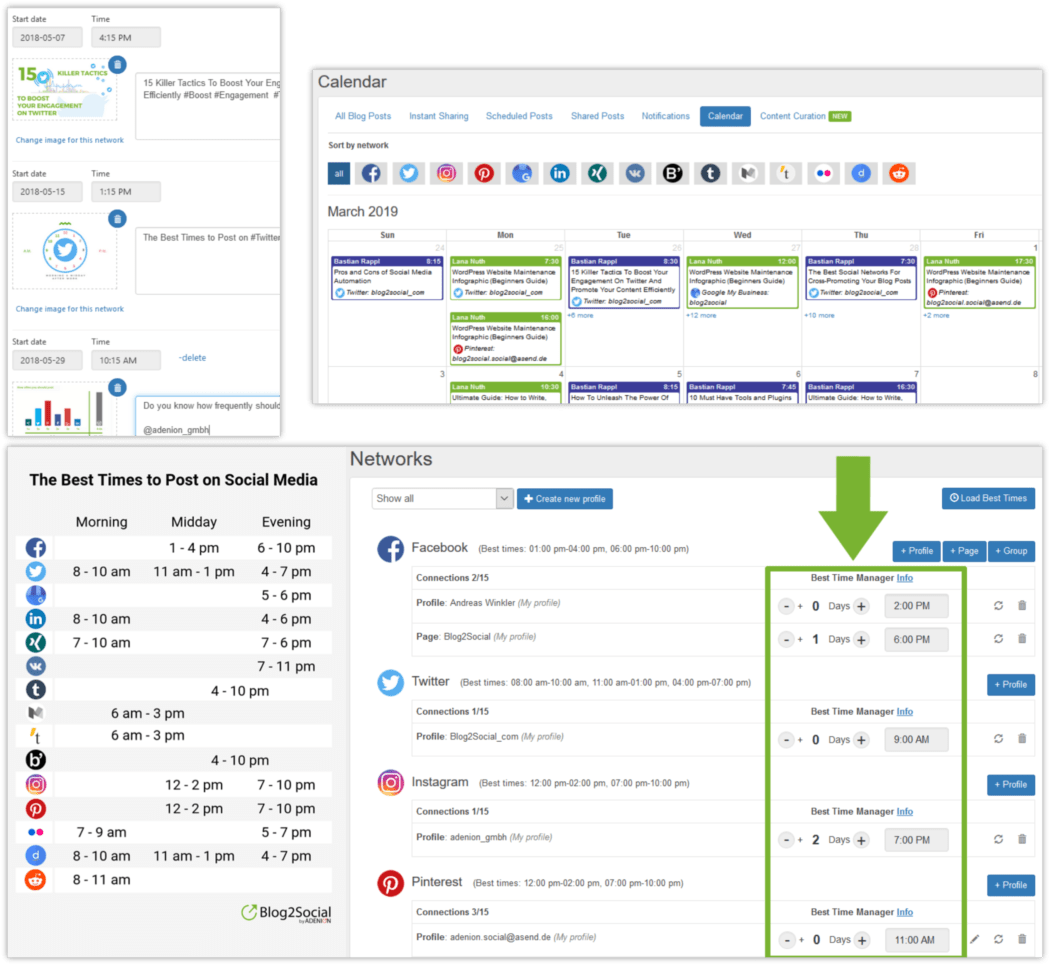Filter calendar by Medium network icon

pyautogui.click(x=748, y=173)
